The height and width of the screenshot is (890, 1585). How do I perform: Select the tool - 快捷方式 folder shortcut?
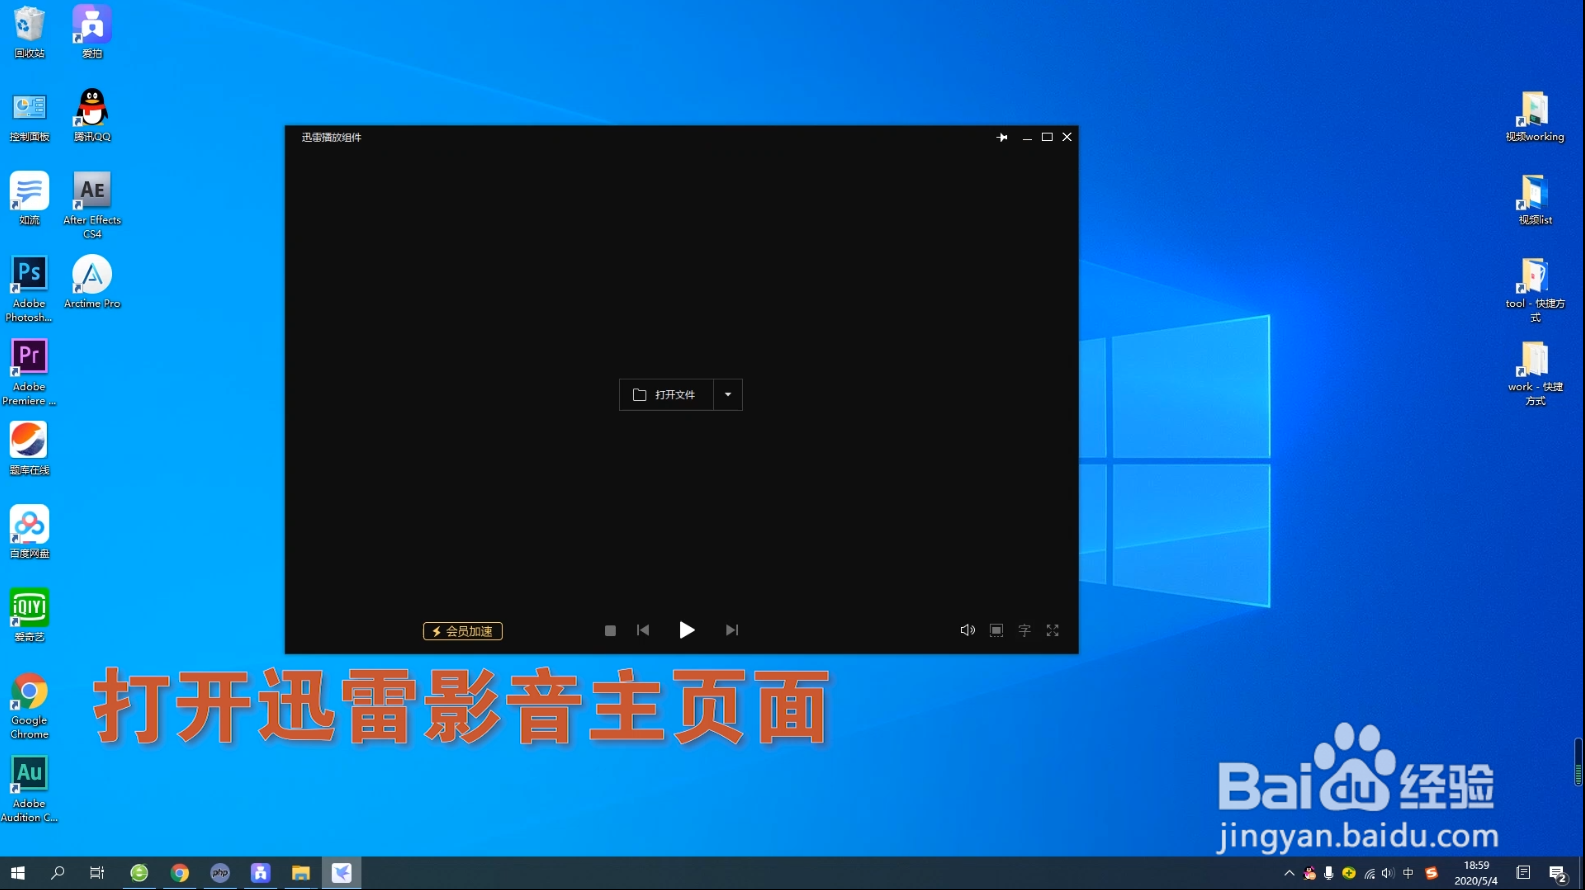(x=1535, y=290)
